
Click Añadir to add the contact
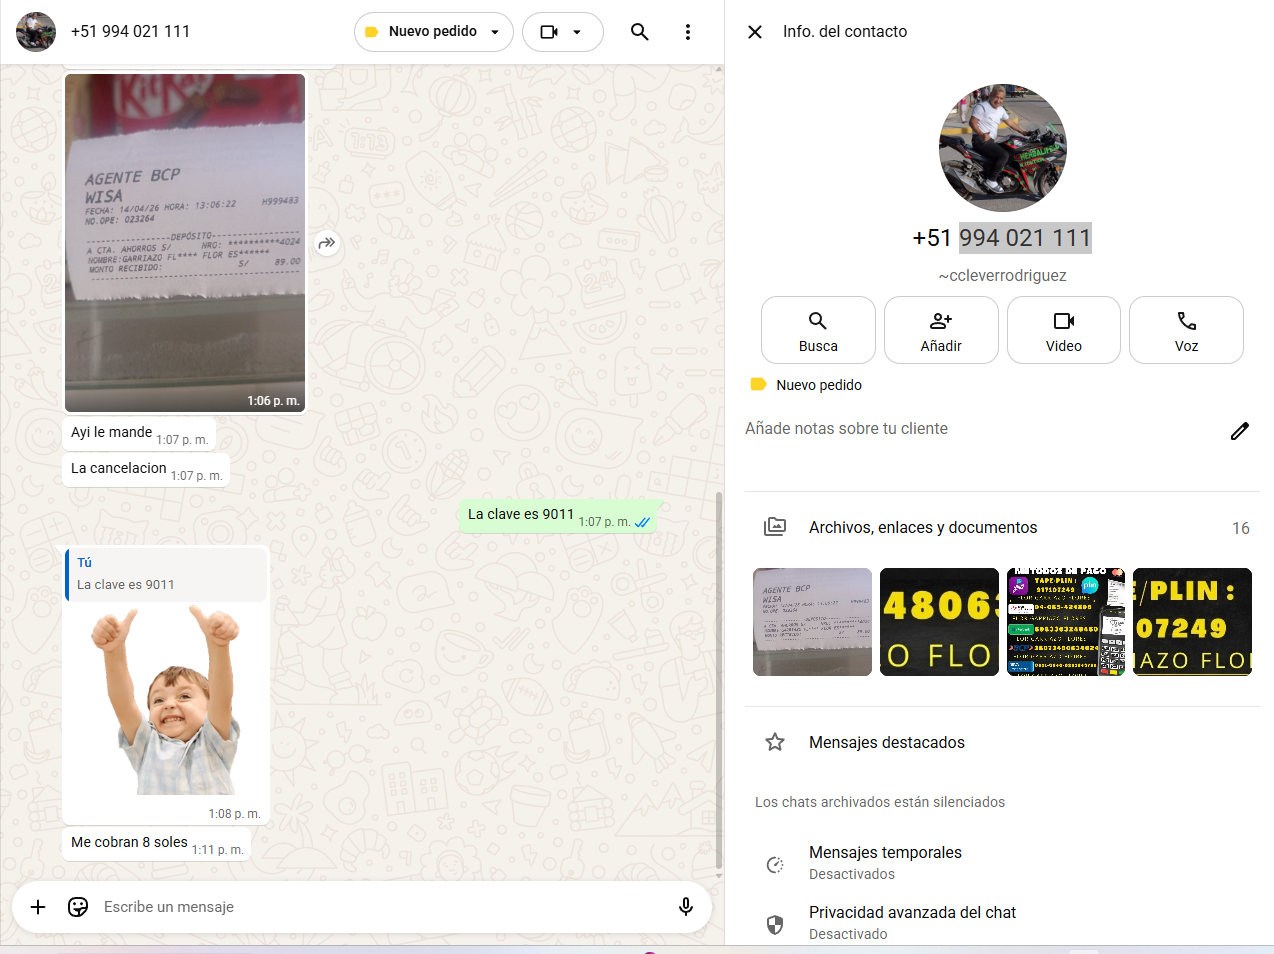(941, 330)
